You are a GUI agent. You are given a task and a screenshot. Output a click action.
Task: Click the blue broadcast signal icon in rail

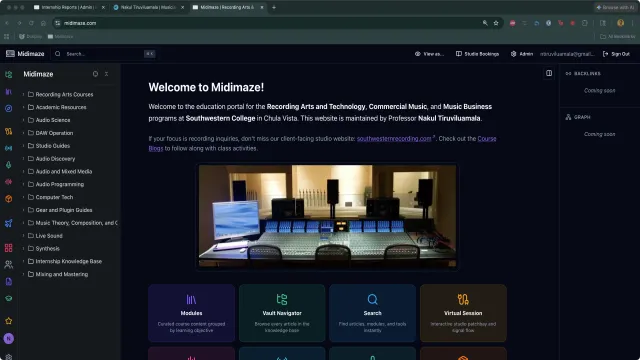pyautogui.click(x=9, y=148)
